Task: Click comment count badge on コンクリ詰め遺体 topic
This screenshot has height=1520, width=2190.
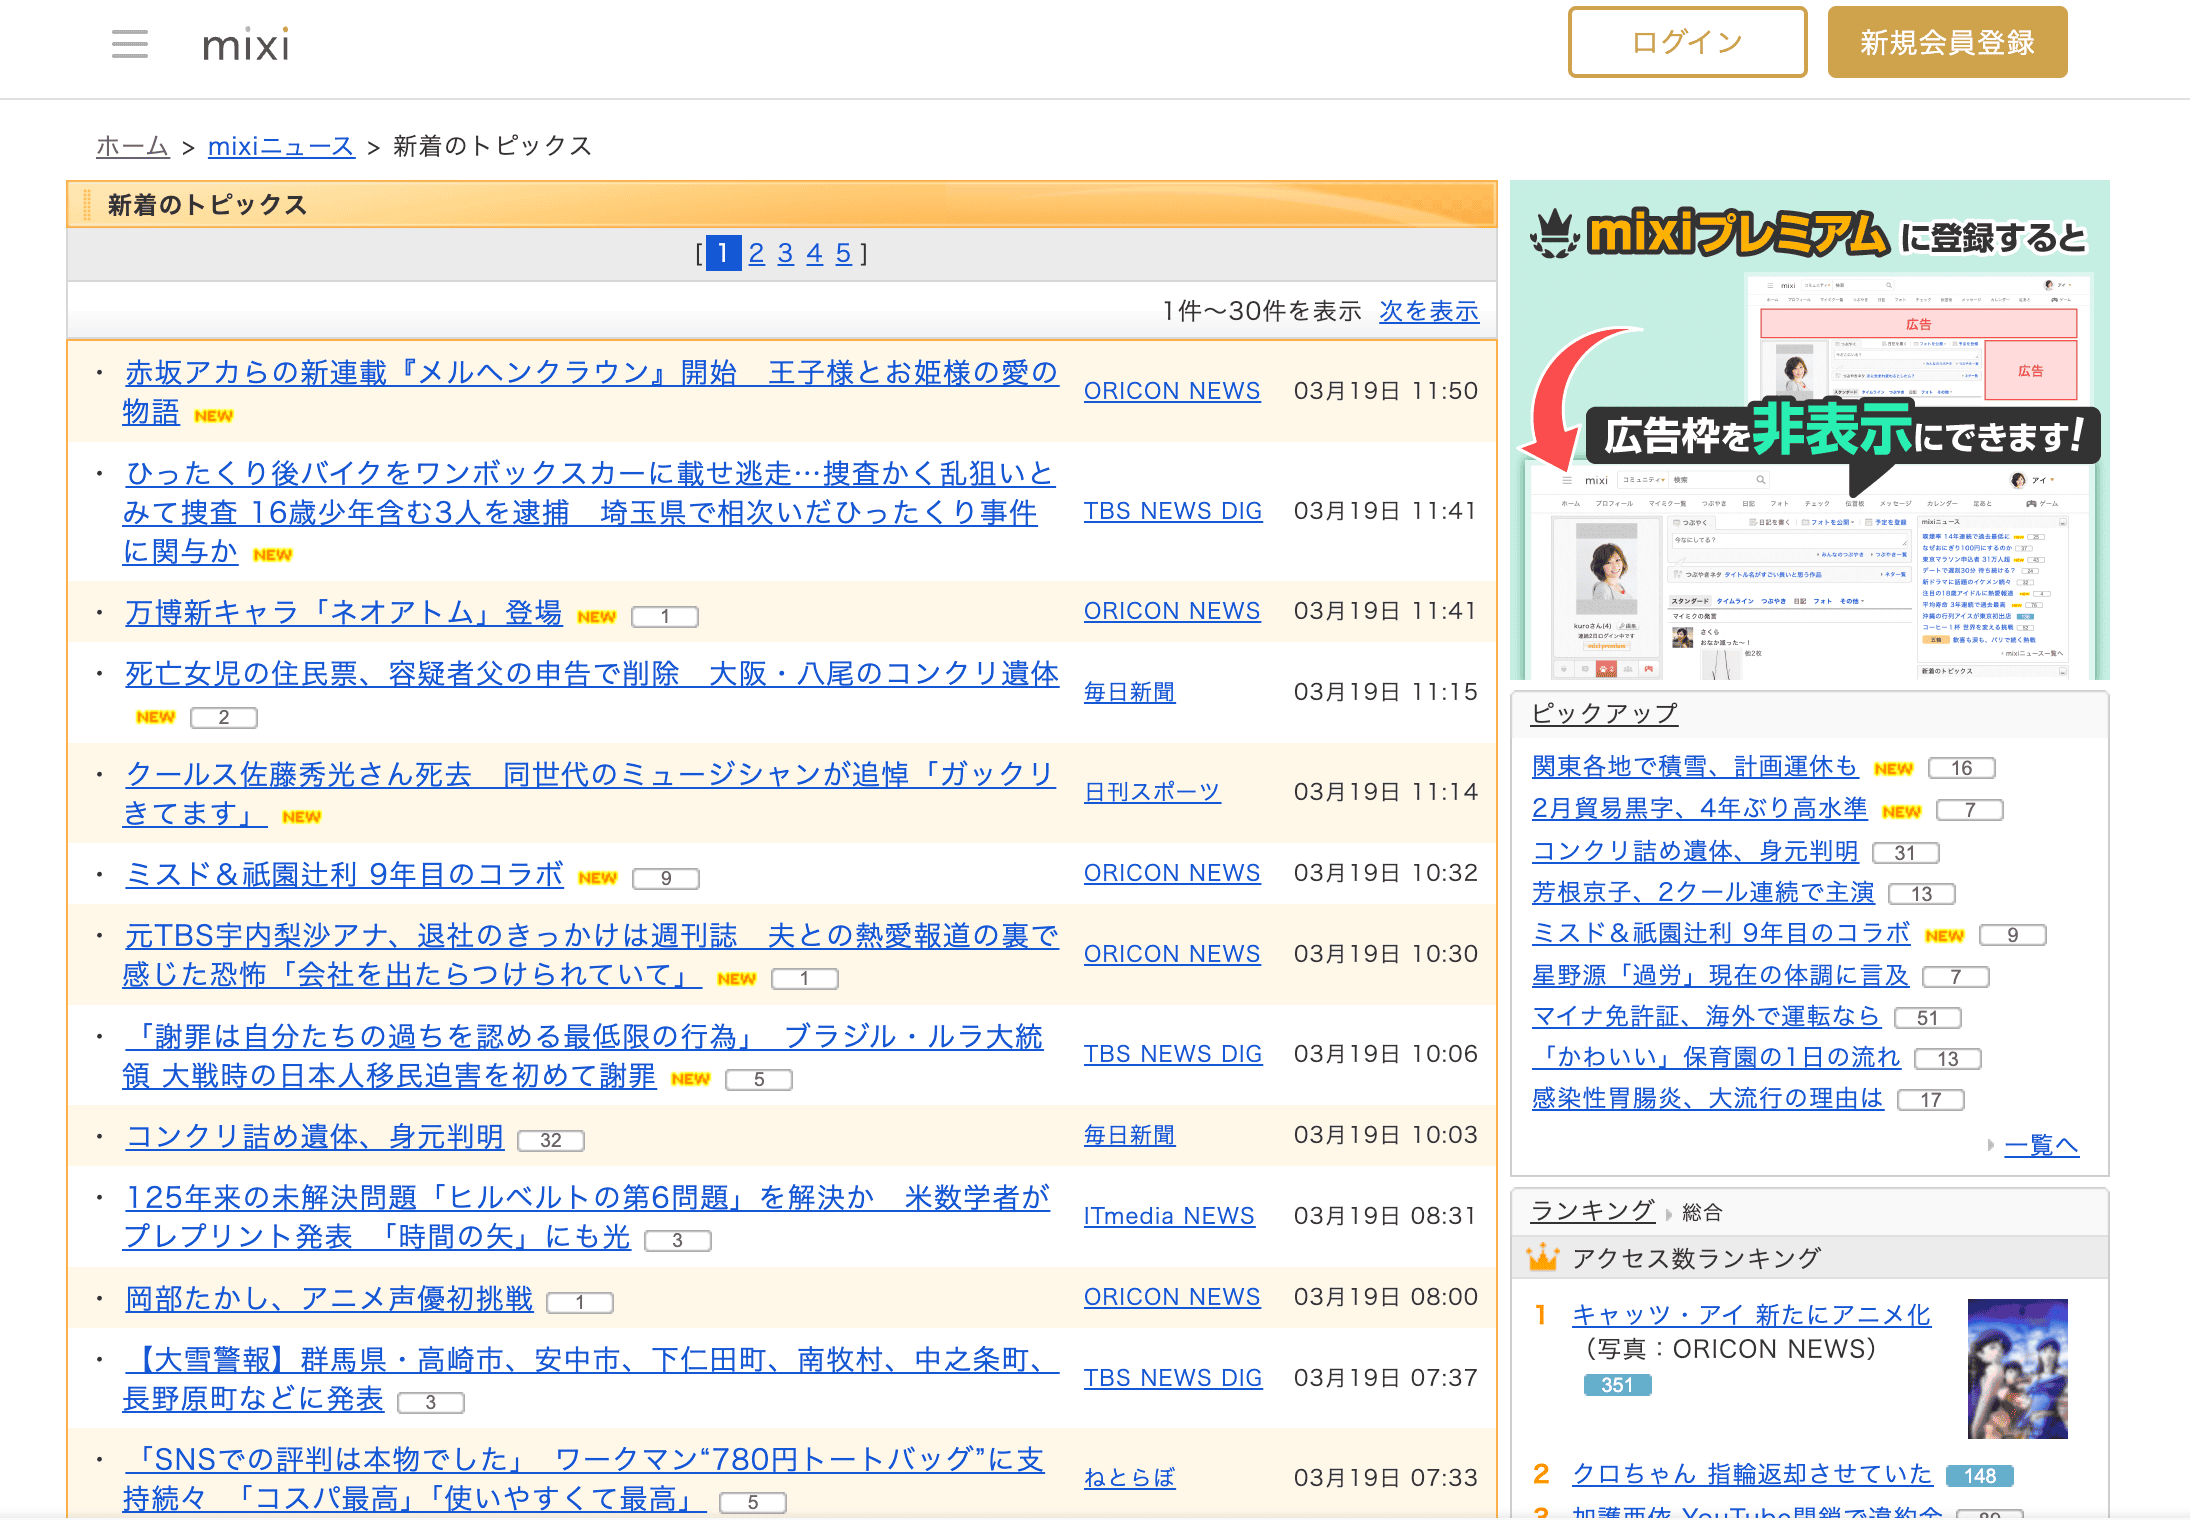Action: [x=551, y=1140]
